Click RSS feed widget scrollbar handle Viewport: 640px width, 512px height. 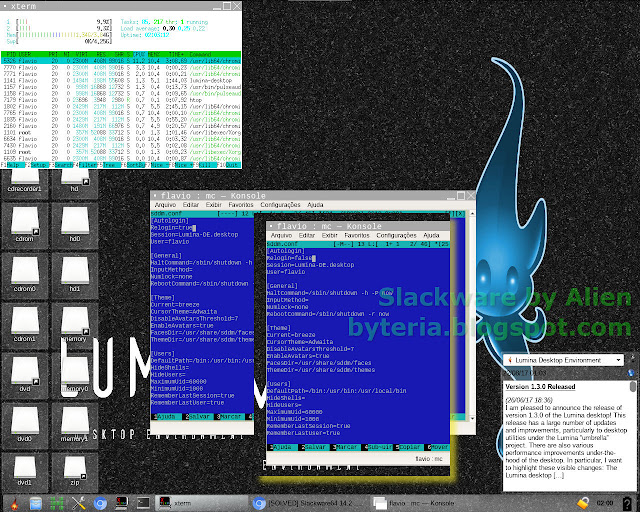point(633,386)
